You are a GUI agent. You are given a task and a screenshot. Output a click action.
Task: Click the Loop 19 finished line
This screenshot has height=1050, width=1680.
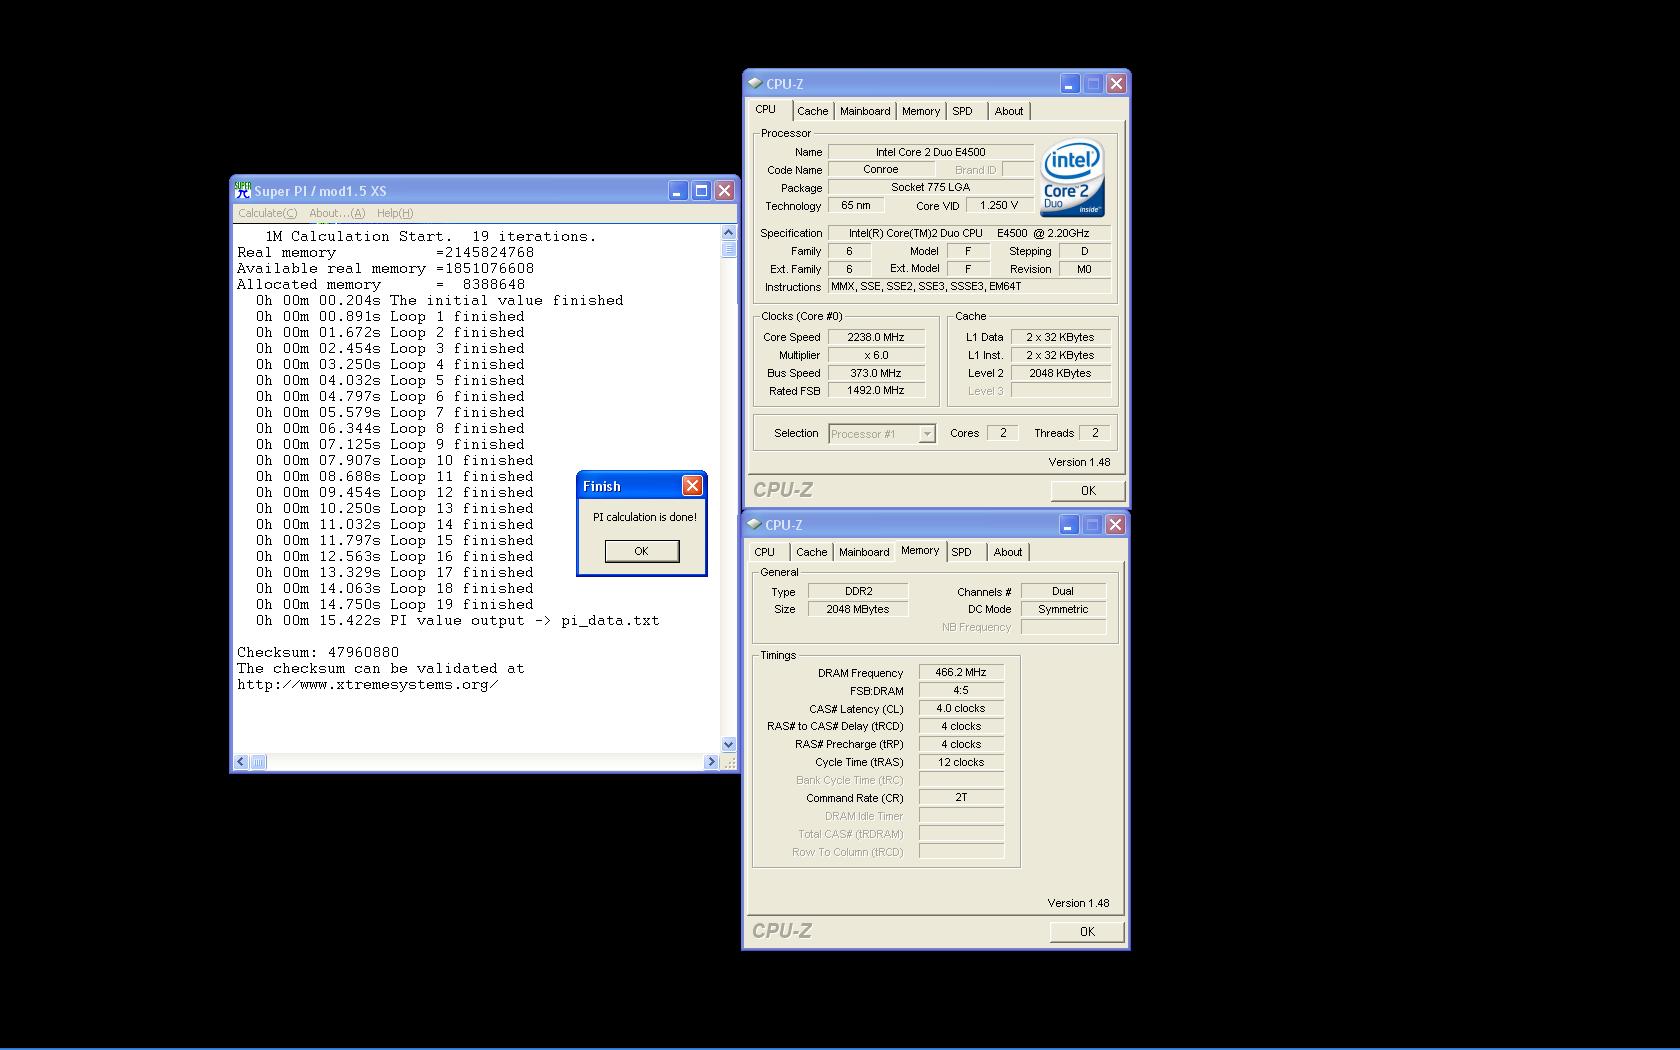pyautogui.click(x=394, y=605)
